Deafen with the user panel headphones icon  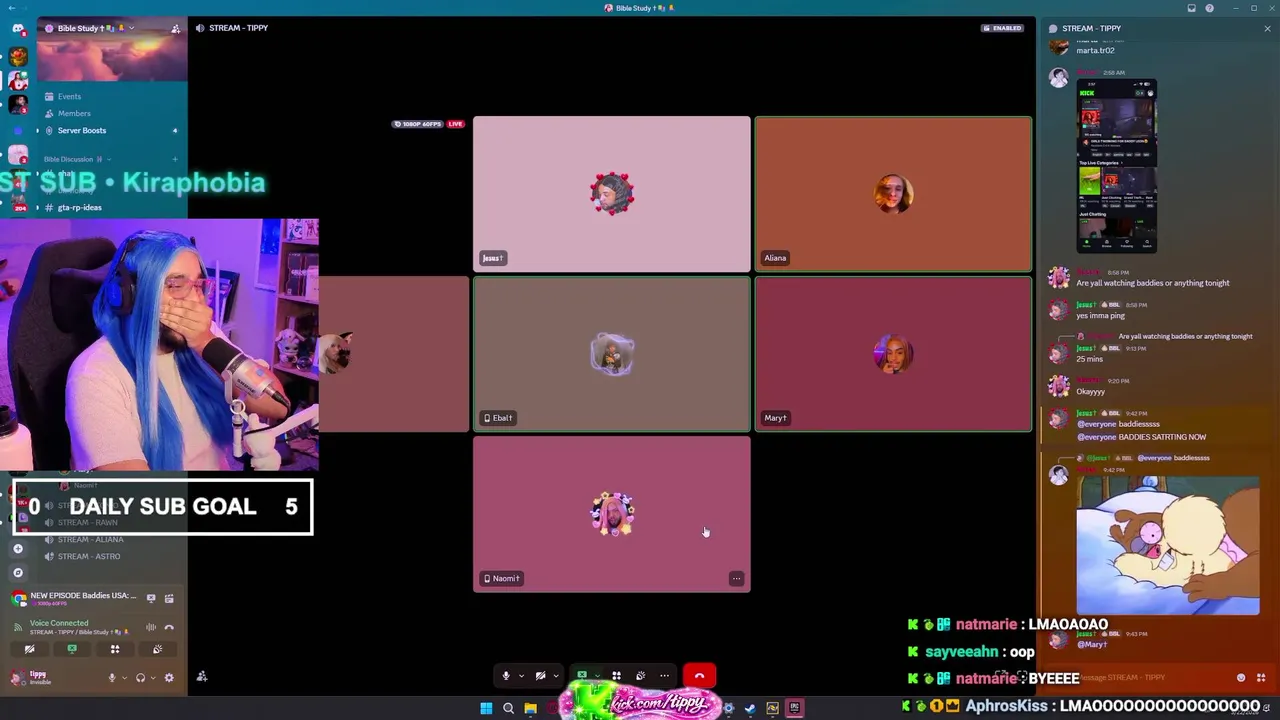pyautogui.click(x=140, y=677)
